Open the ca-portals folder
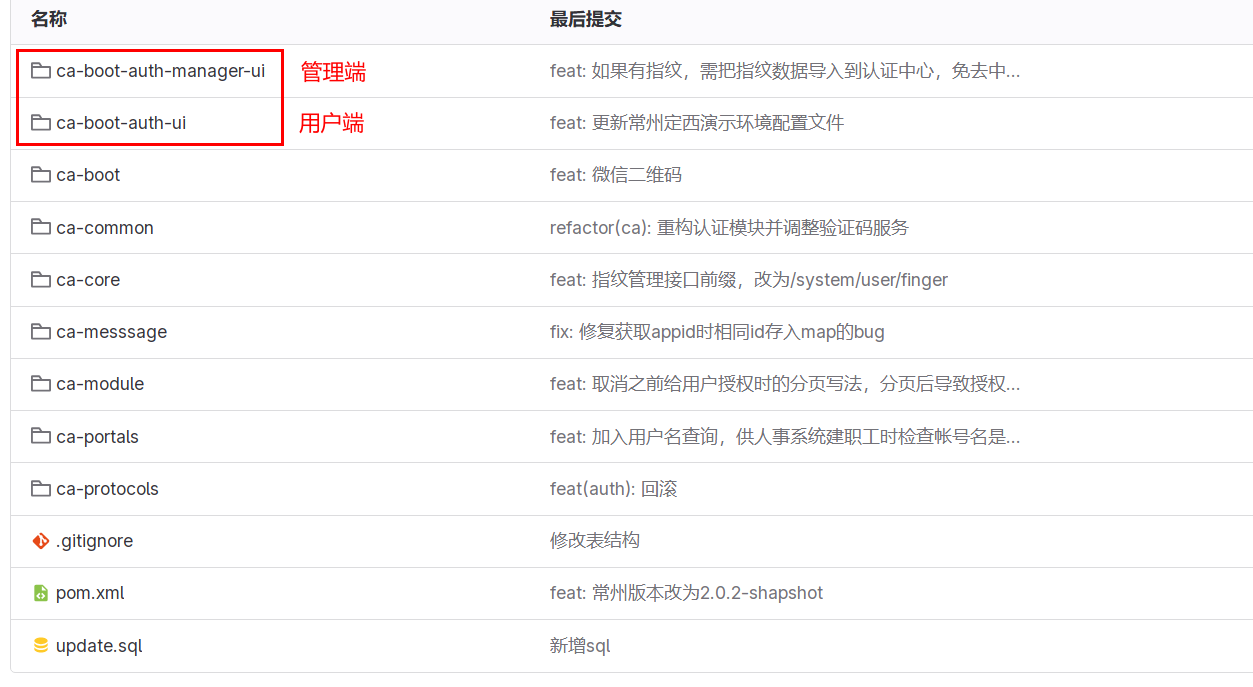1253x687 pixels. [x=97, y=437]
